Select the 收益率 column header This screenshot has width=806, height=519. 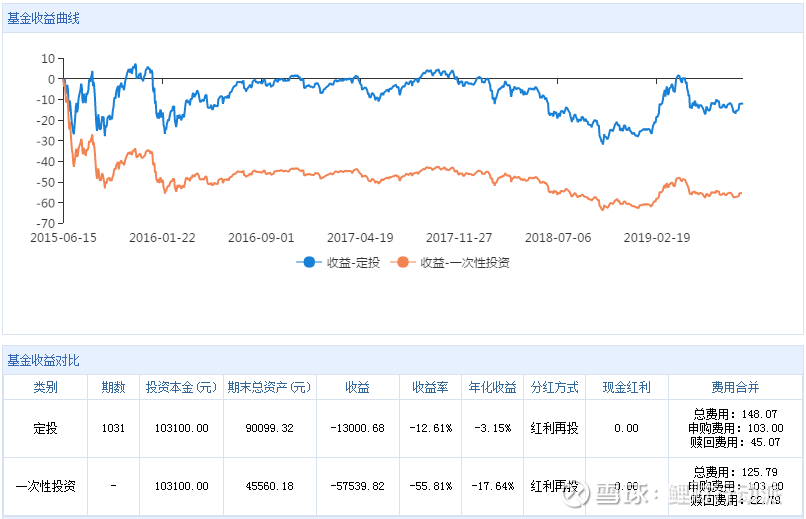click(x=430, y=387)
